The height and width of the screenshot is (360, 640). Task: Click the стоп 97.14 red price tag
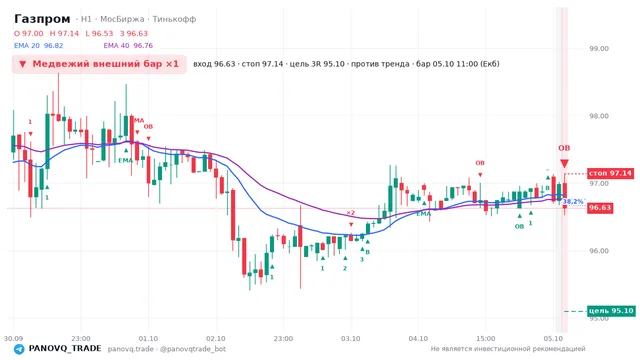click(x=610, y=173)
